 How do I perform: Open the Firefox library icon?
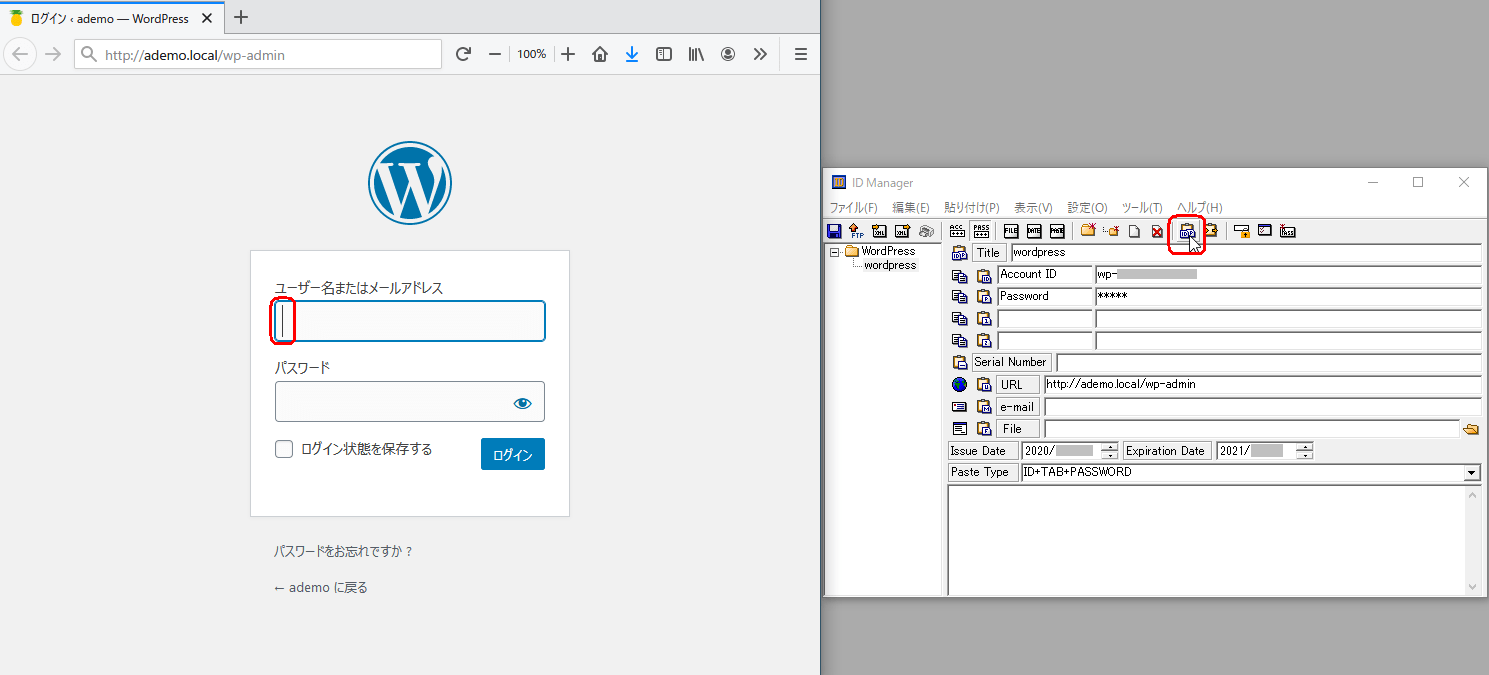tap(696, 54)
